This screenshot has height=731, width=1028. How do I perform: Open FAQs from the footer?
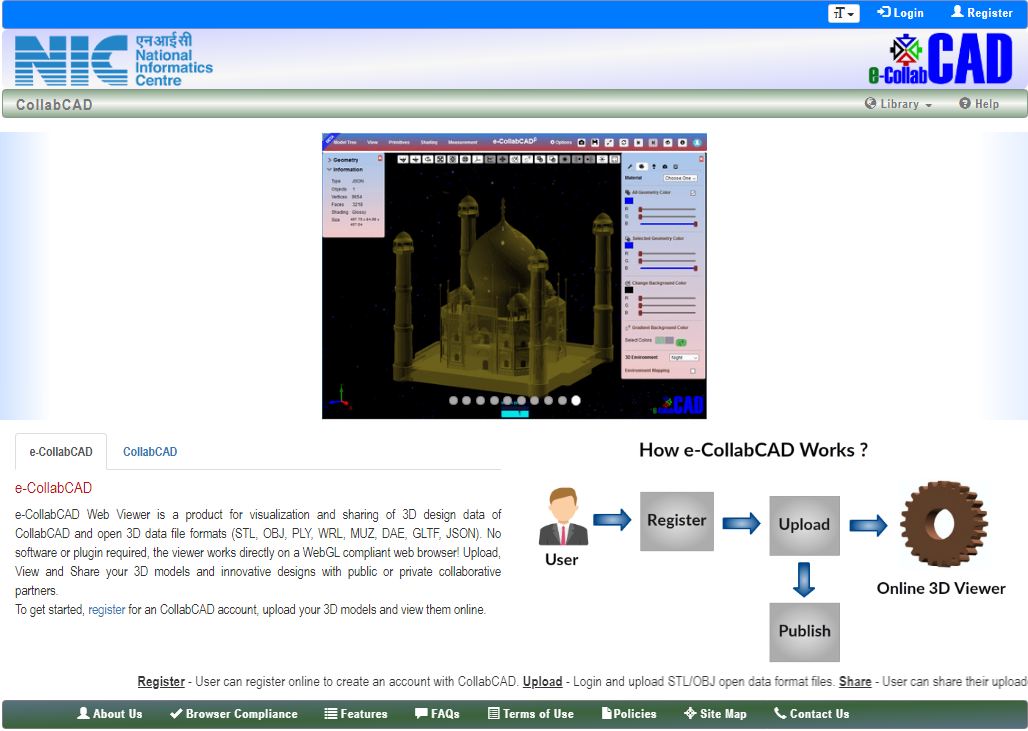(437, 714)
